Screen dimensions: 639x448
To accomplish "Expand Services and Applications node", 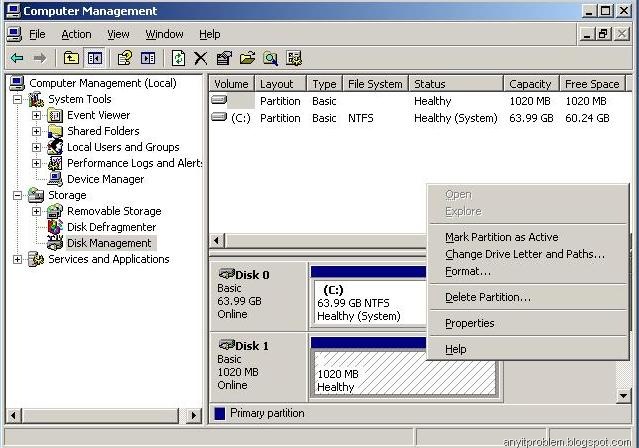I will click(18, 259).
